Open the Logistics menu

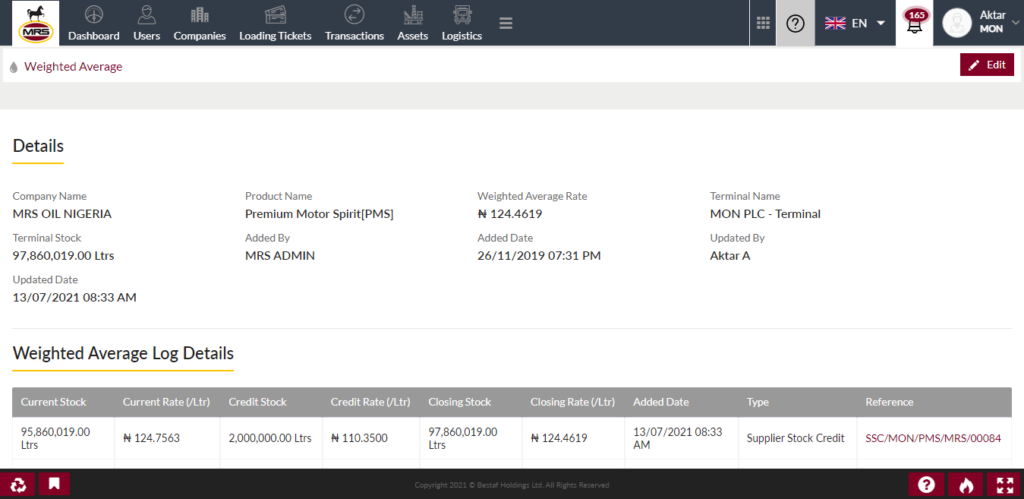tap(462, 24)
